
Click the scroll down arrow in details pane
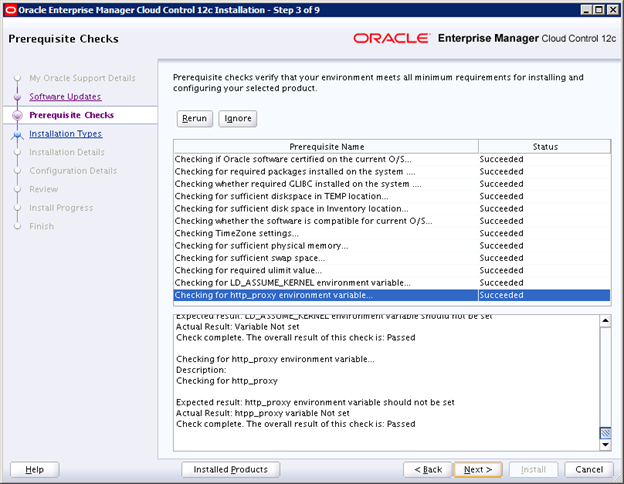pos(605,445)
